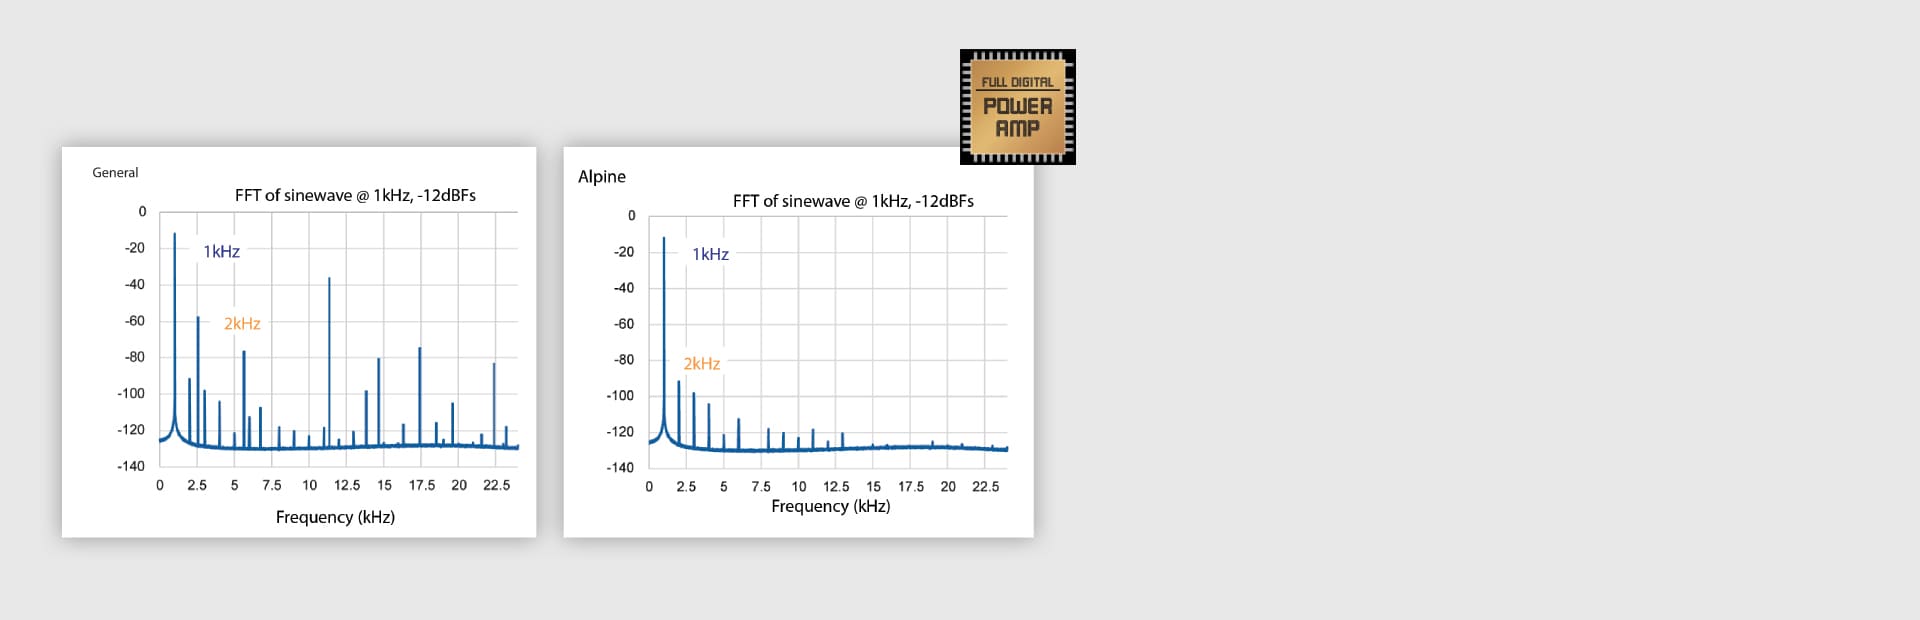Click the 22.5 x-axis value in Alpine chart
Image resolution: width=1920 pixels, height=620 pixels.
point(985,486)
